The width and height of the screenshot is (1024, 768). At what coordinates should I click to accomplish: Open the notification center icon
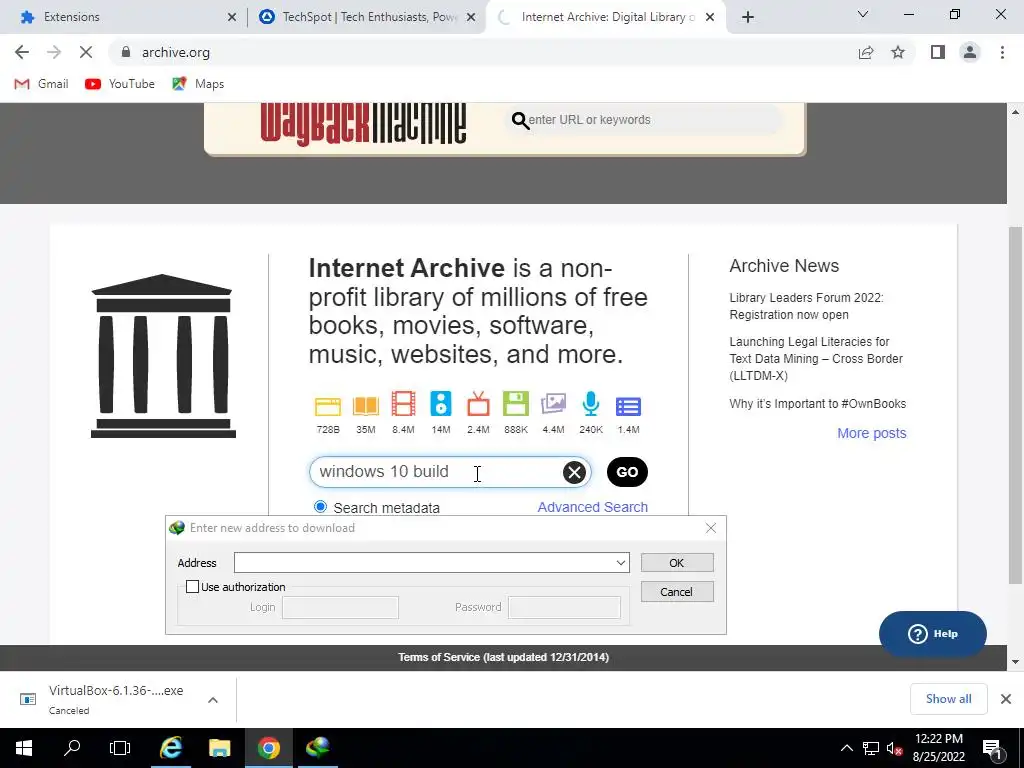[x=993, y=748]
